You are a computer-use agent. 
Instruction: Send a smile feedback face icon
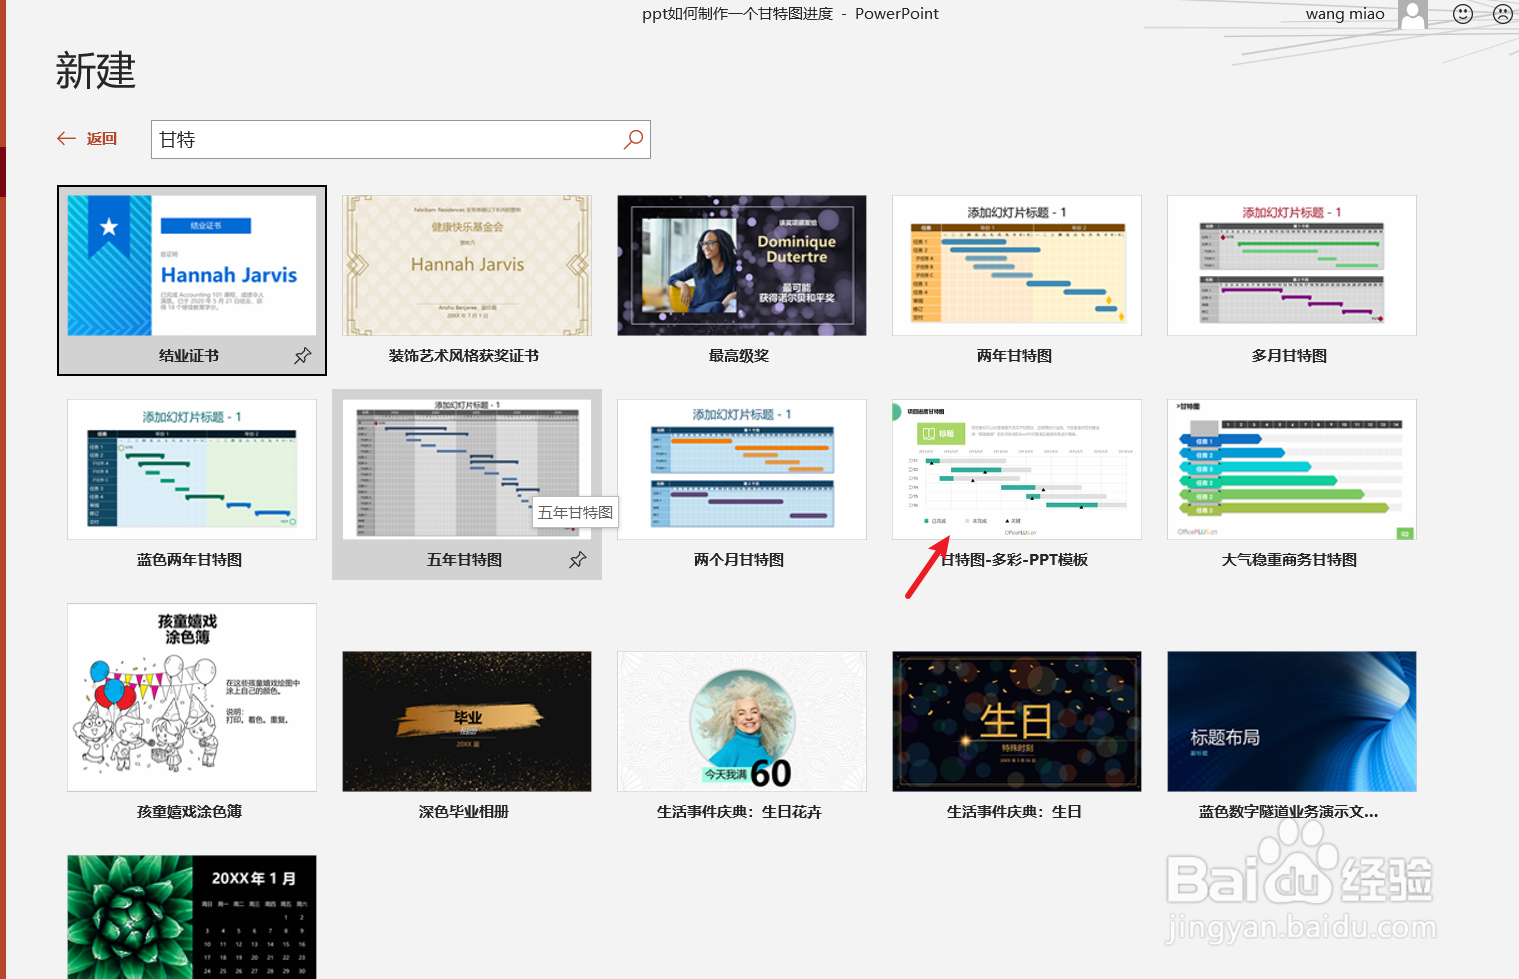coord(1463,14)
